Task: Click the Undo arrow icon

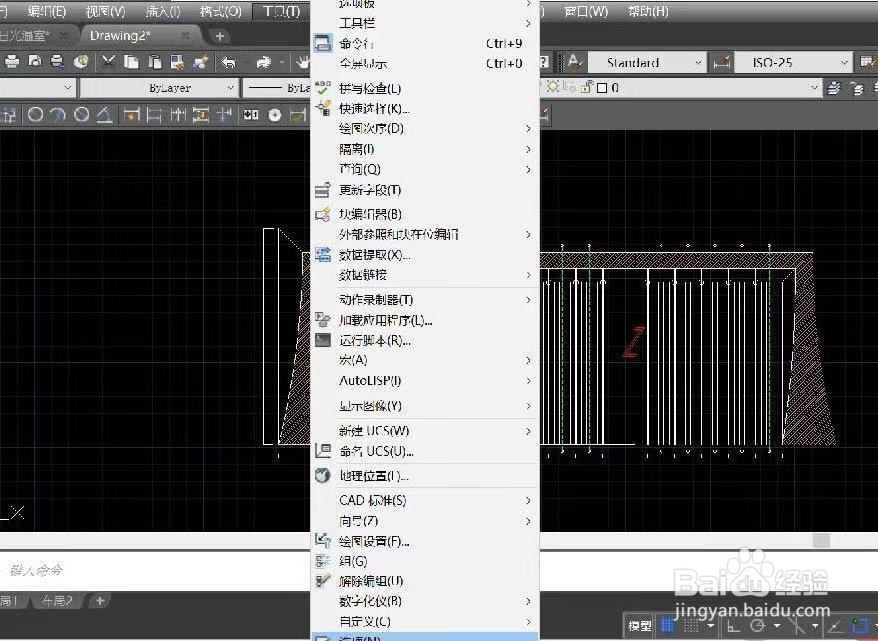Action: [x=227, y=61]
